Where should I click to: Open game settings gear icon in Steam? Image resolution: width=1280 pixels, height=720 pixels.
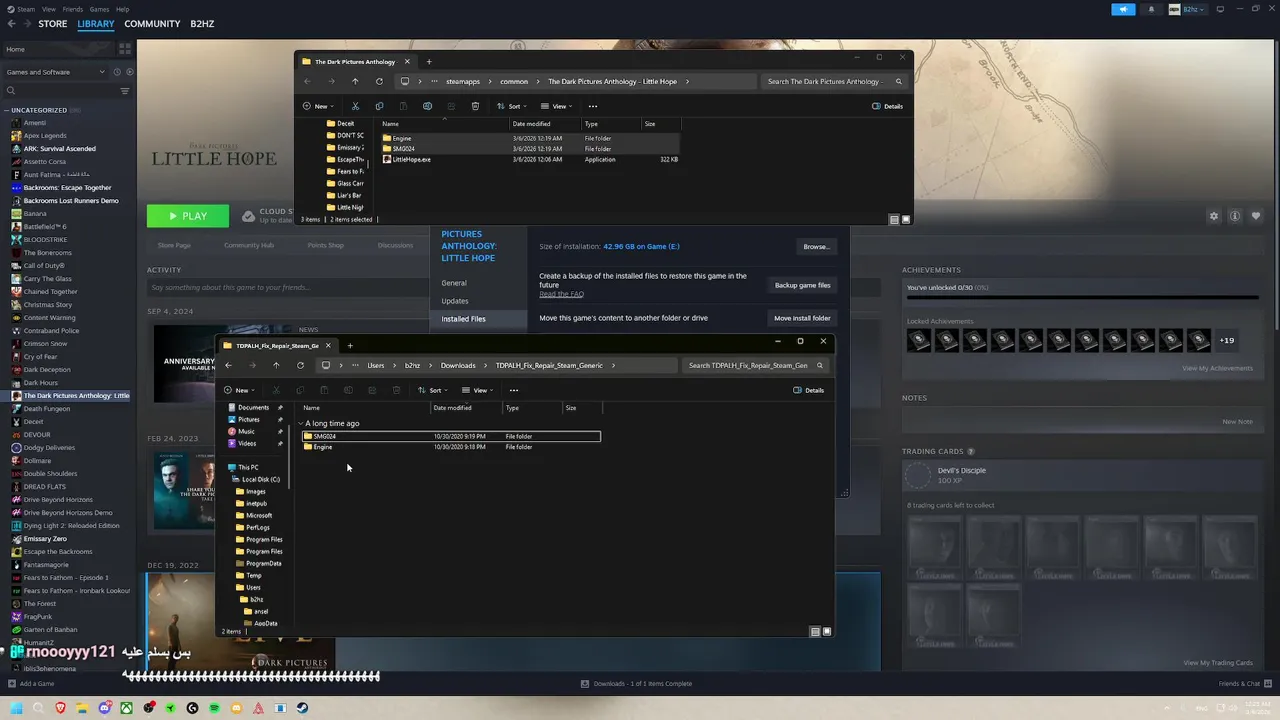[x=1214, y=216]
